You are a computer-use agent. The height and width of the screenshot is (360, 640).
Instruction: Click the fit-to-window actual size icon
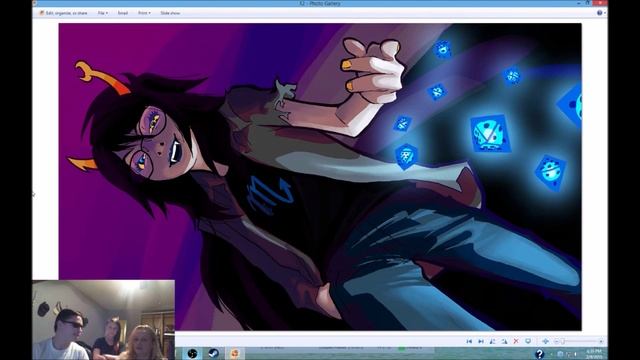pyautogui.click(x=545, y=341)
